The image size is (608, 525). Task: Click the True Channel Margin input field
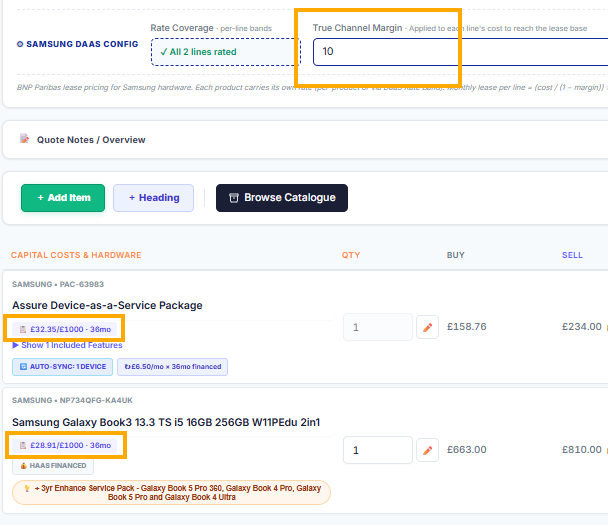pos(461,52)
